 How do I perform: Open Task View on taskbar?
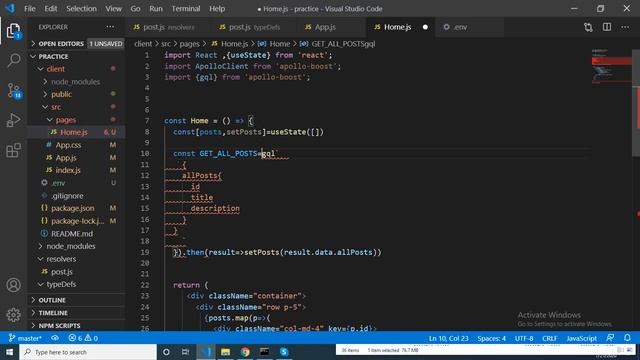coord(185,352)
